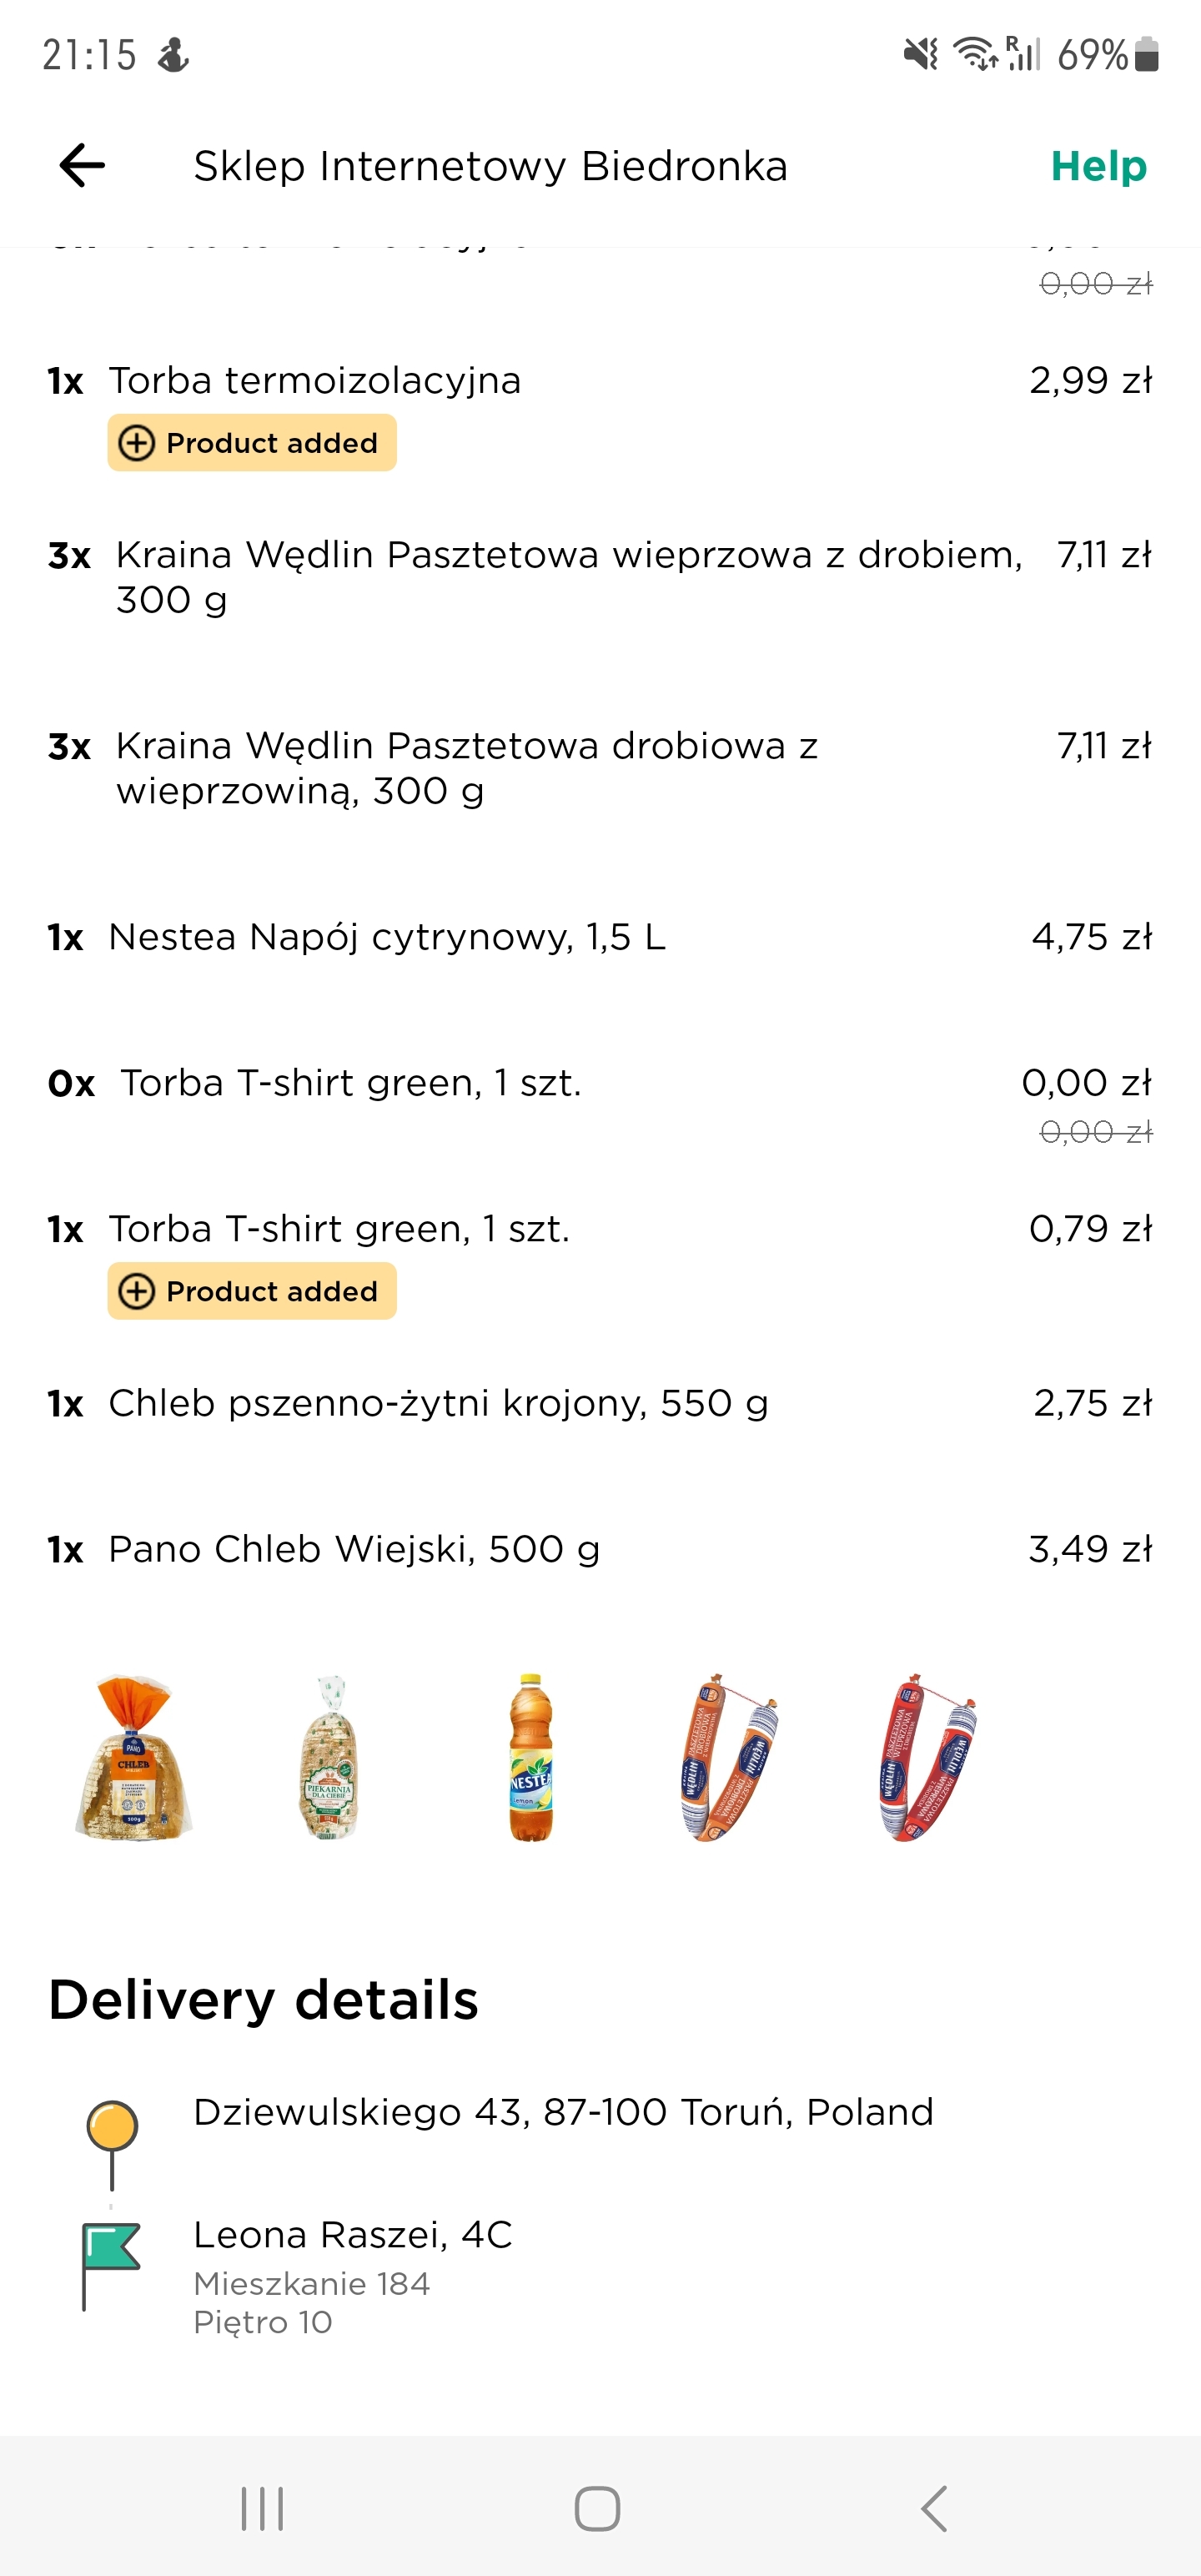Screen dimensions: 1201x2576
Task: Tap the Dziewulskiego 43 pickup address
Action: [563, 2112]
